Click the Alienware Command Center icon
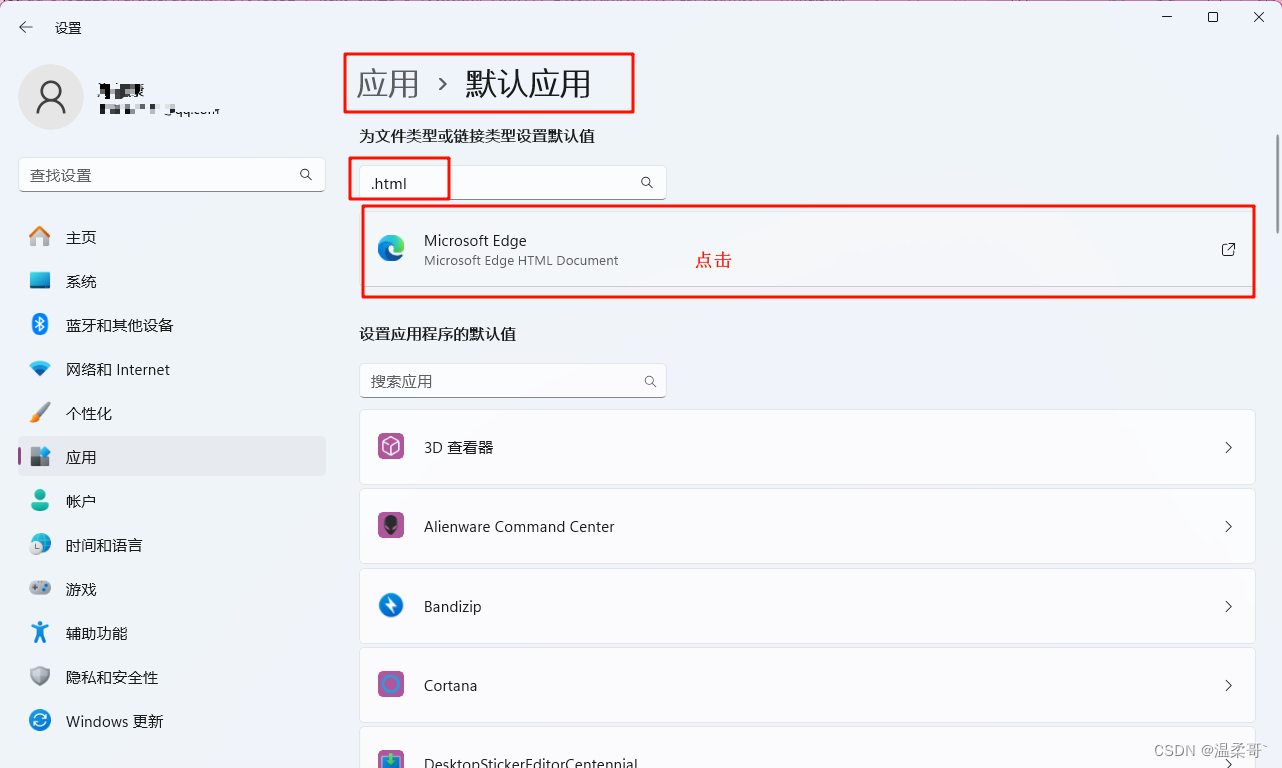 (x=391, y=525)
